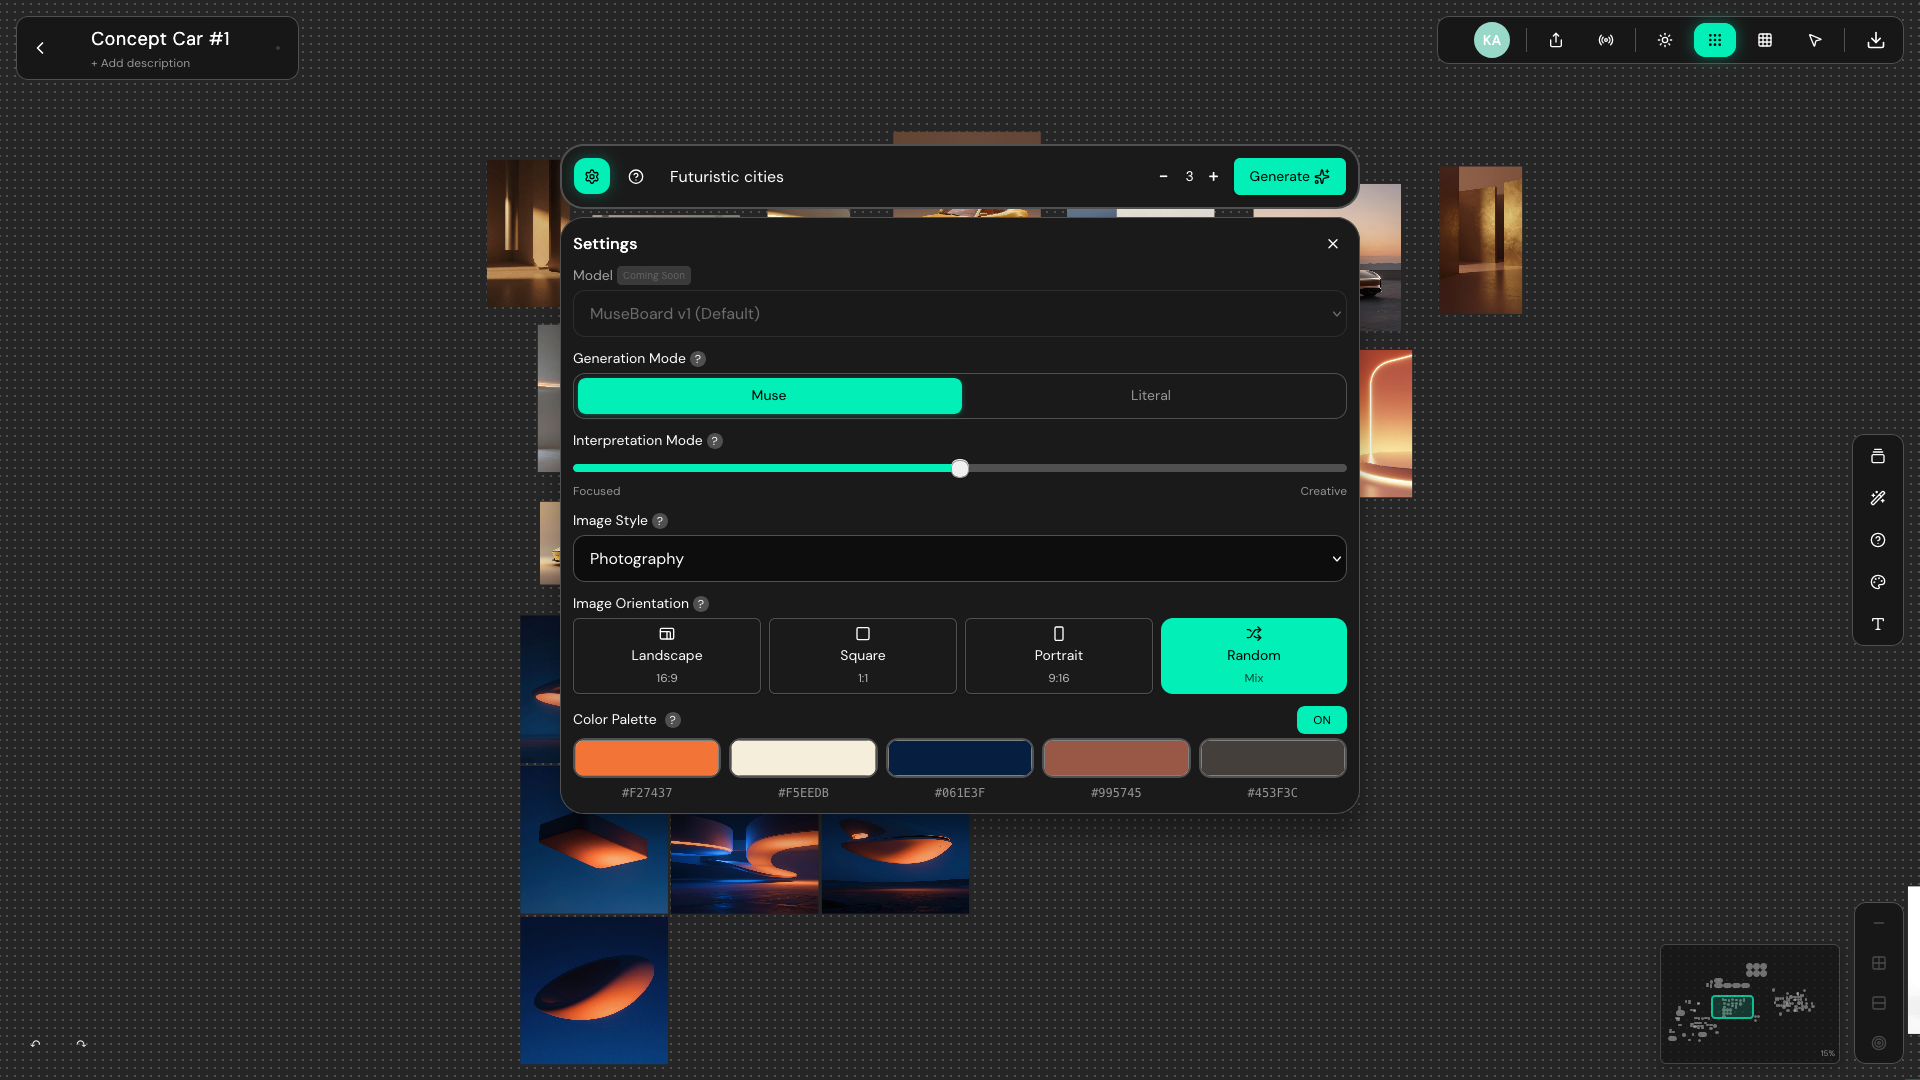Open the KA user avatar
Viewport: 1920px width, 1080px height.
coord(1491,40)
